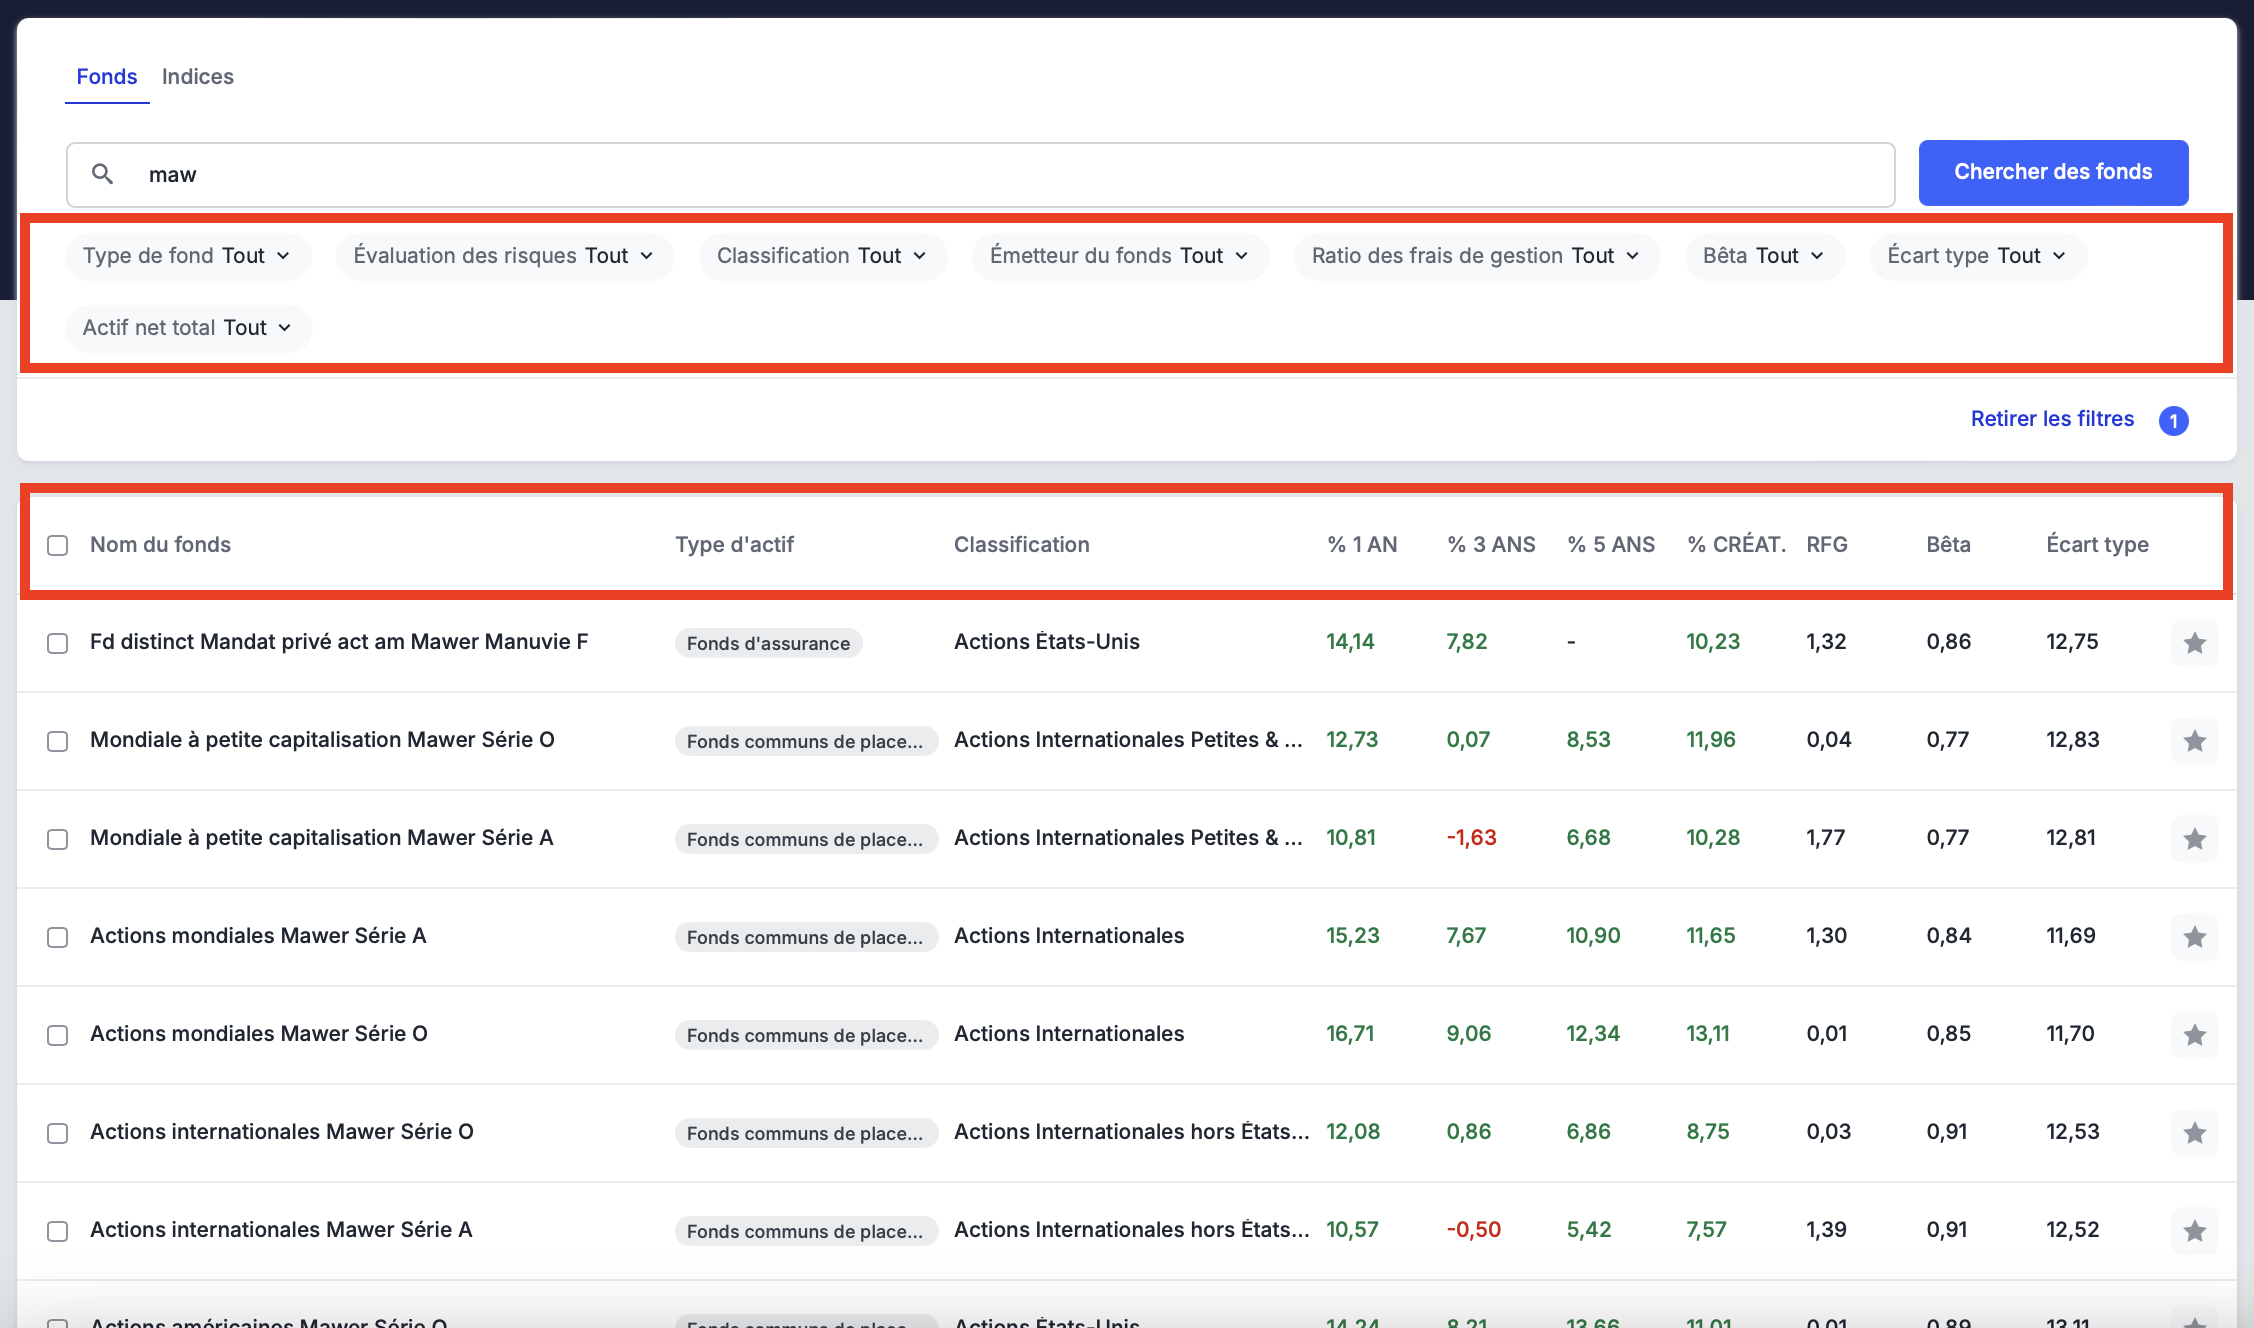Open Ratio des frais de gestion filter
Image resolution: width=2254 pixels, height=1328 pixels.
(1477, 256)
